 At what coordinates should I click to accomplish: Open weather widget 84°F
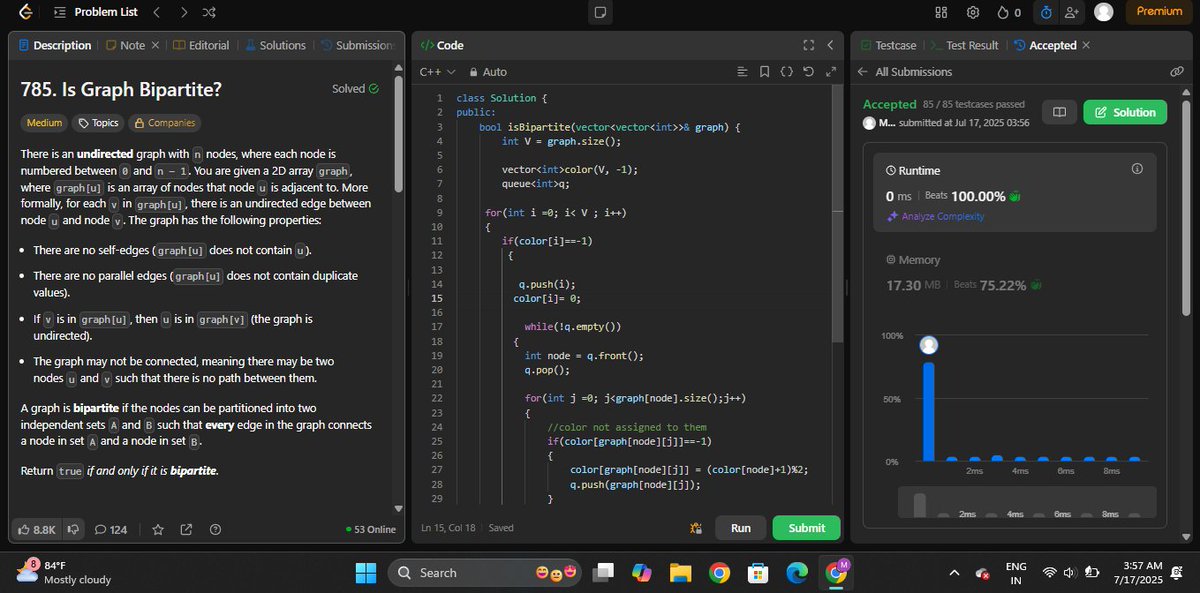pyautogui.click(x=65, y=572)
